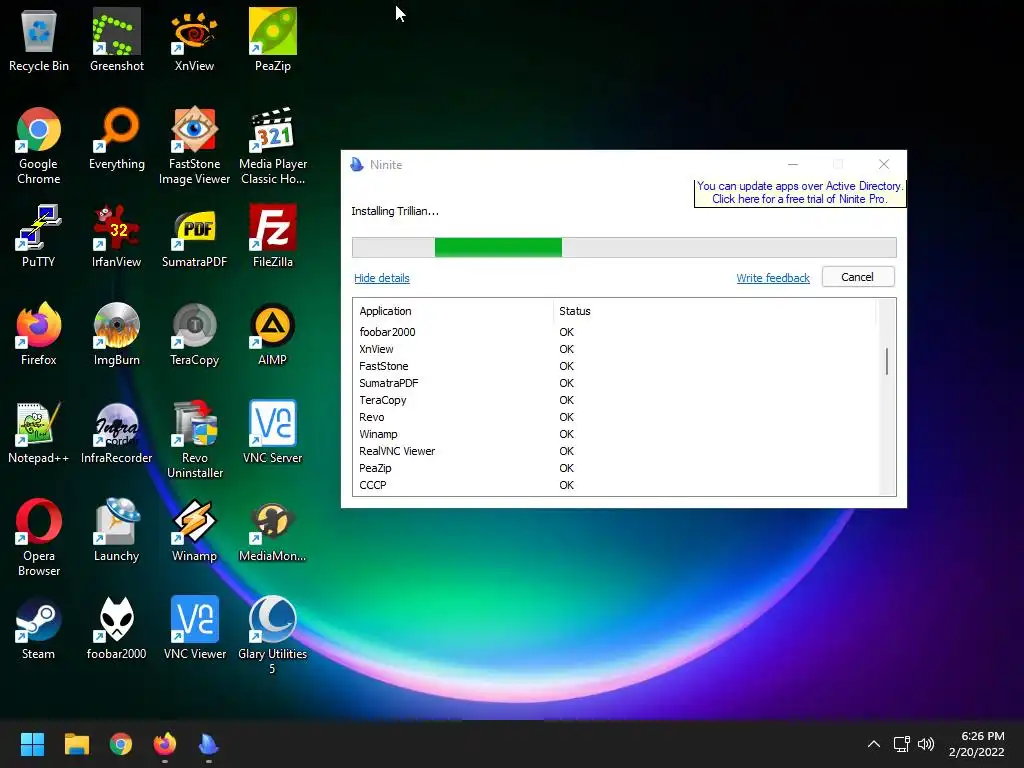Click the Ninite taskbar icon

(208, 744)
